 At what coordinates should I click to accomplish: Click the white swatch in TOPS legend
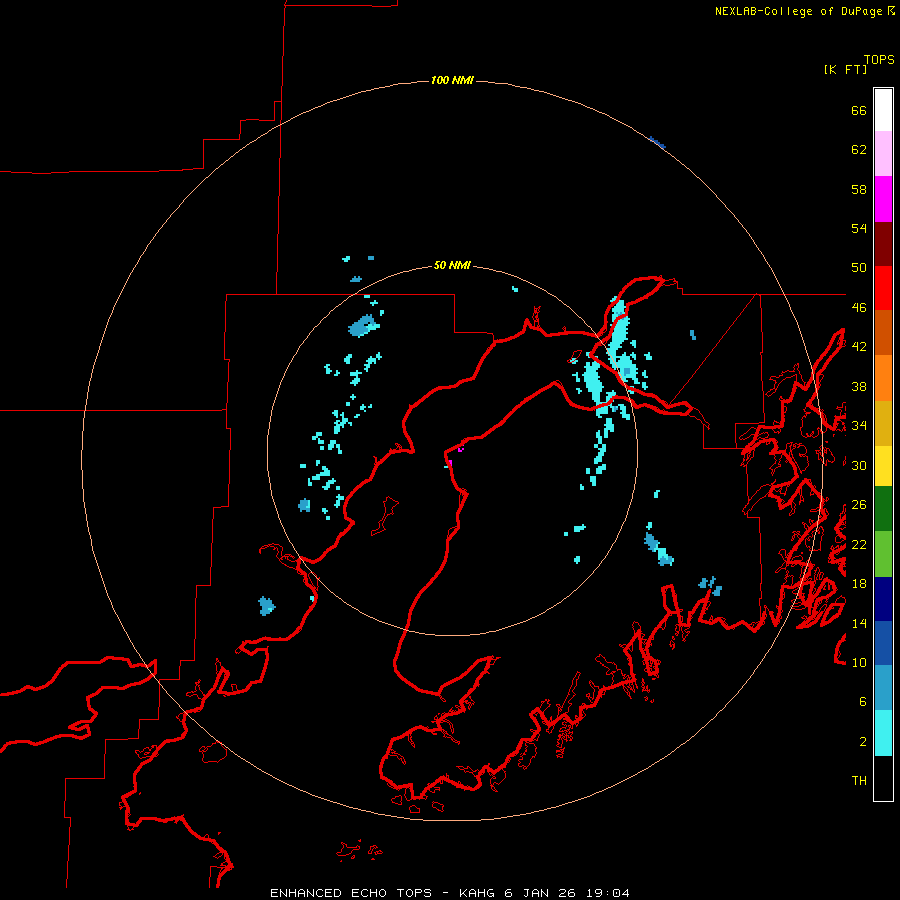[x=883, y=110]
